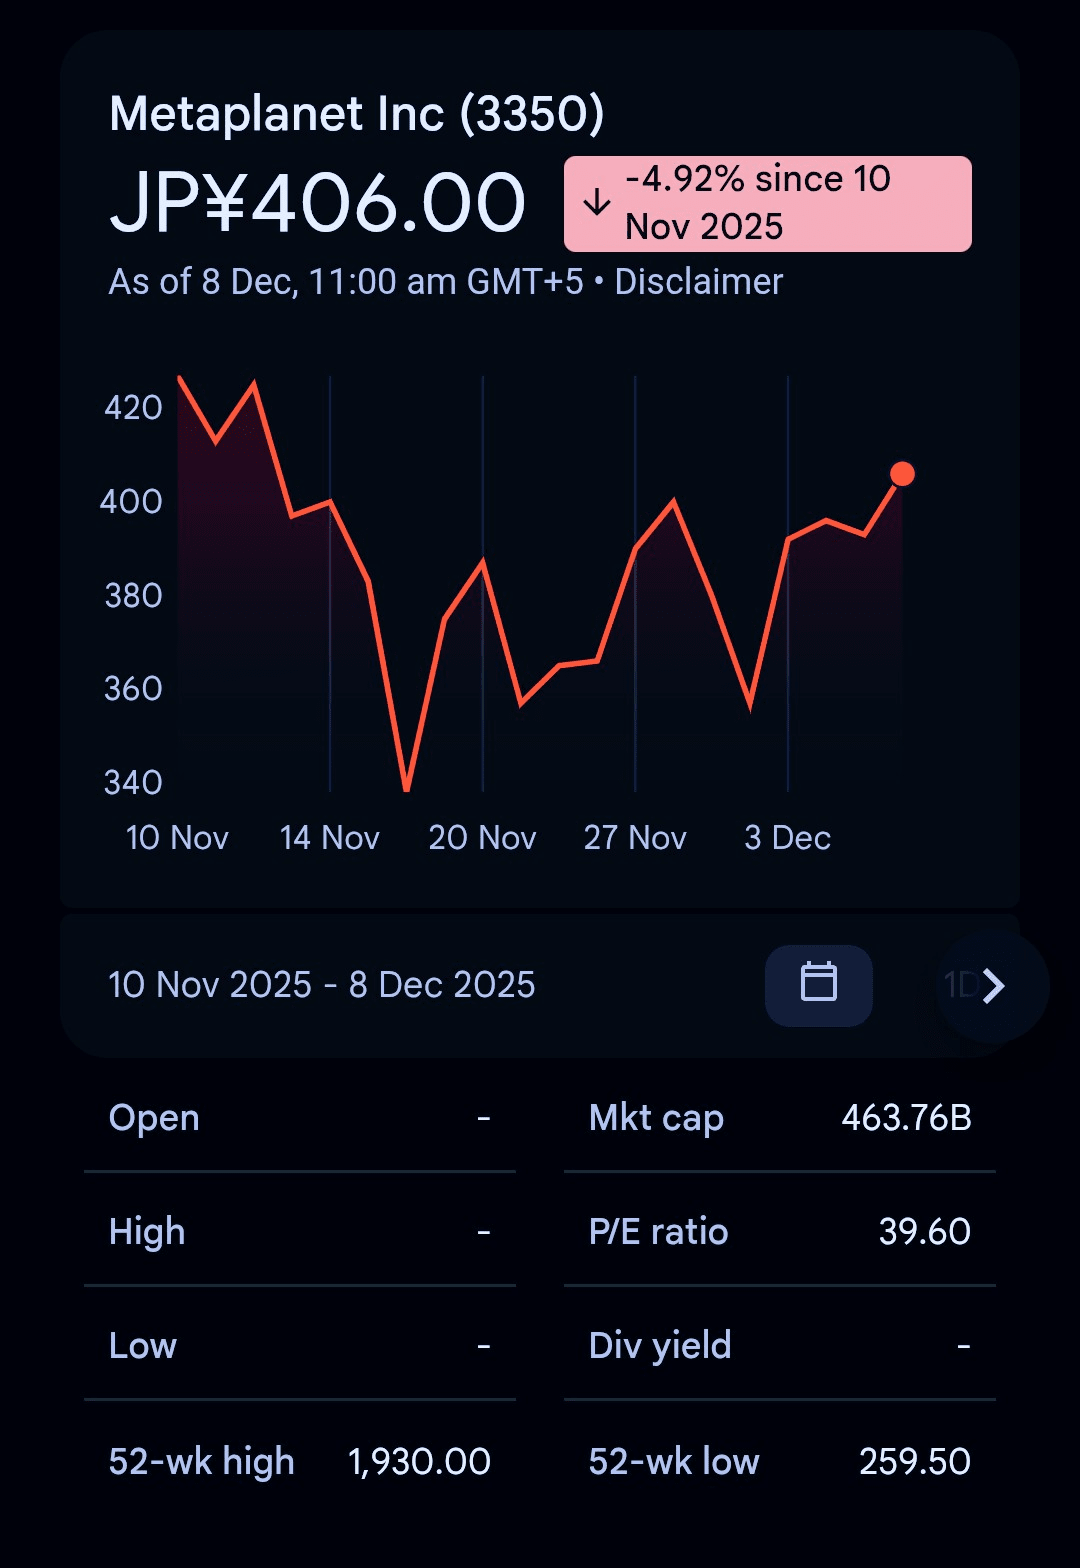This screenshot has height=1568, width=1080.
Task: Click the Metaplanet Inc (3350) title
Action: 357,114
